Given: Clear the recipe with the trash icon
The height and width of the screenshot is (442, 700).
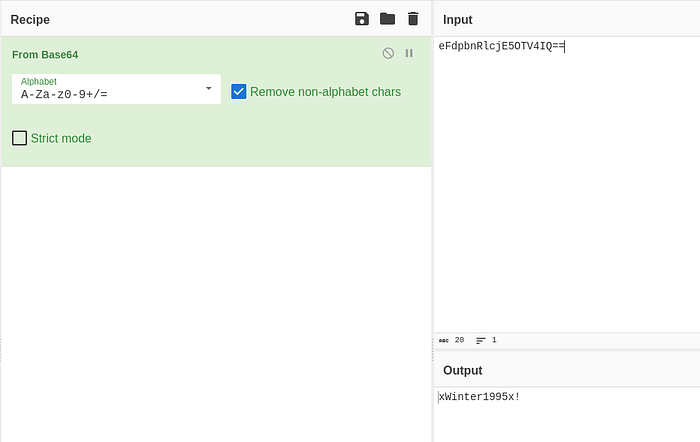Looking at the screenshot, I should pyautogui.click(x=413, y=19).
